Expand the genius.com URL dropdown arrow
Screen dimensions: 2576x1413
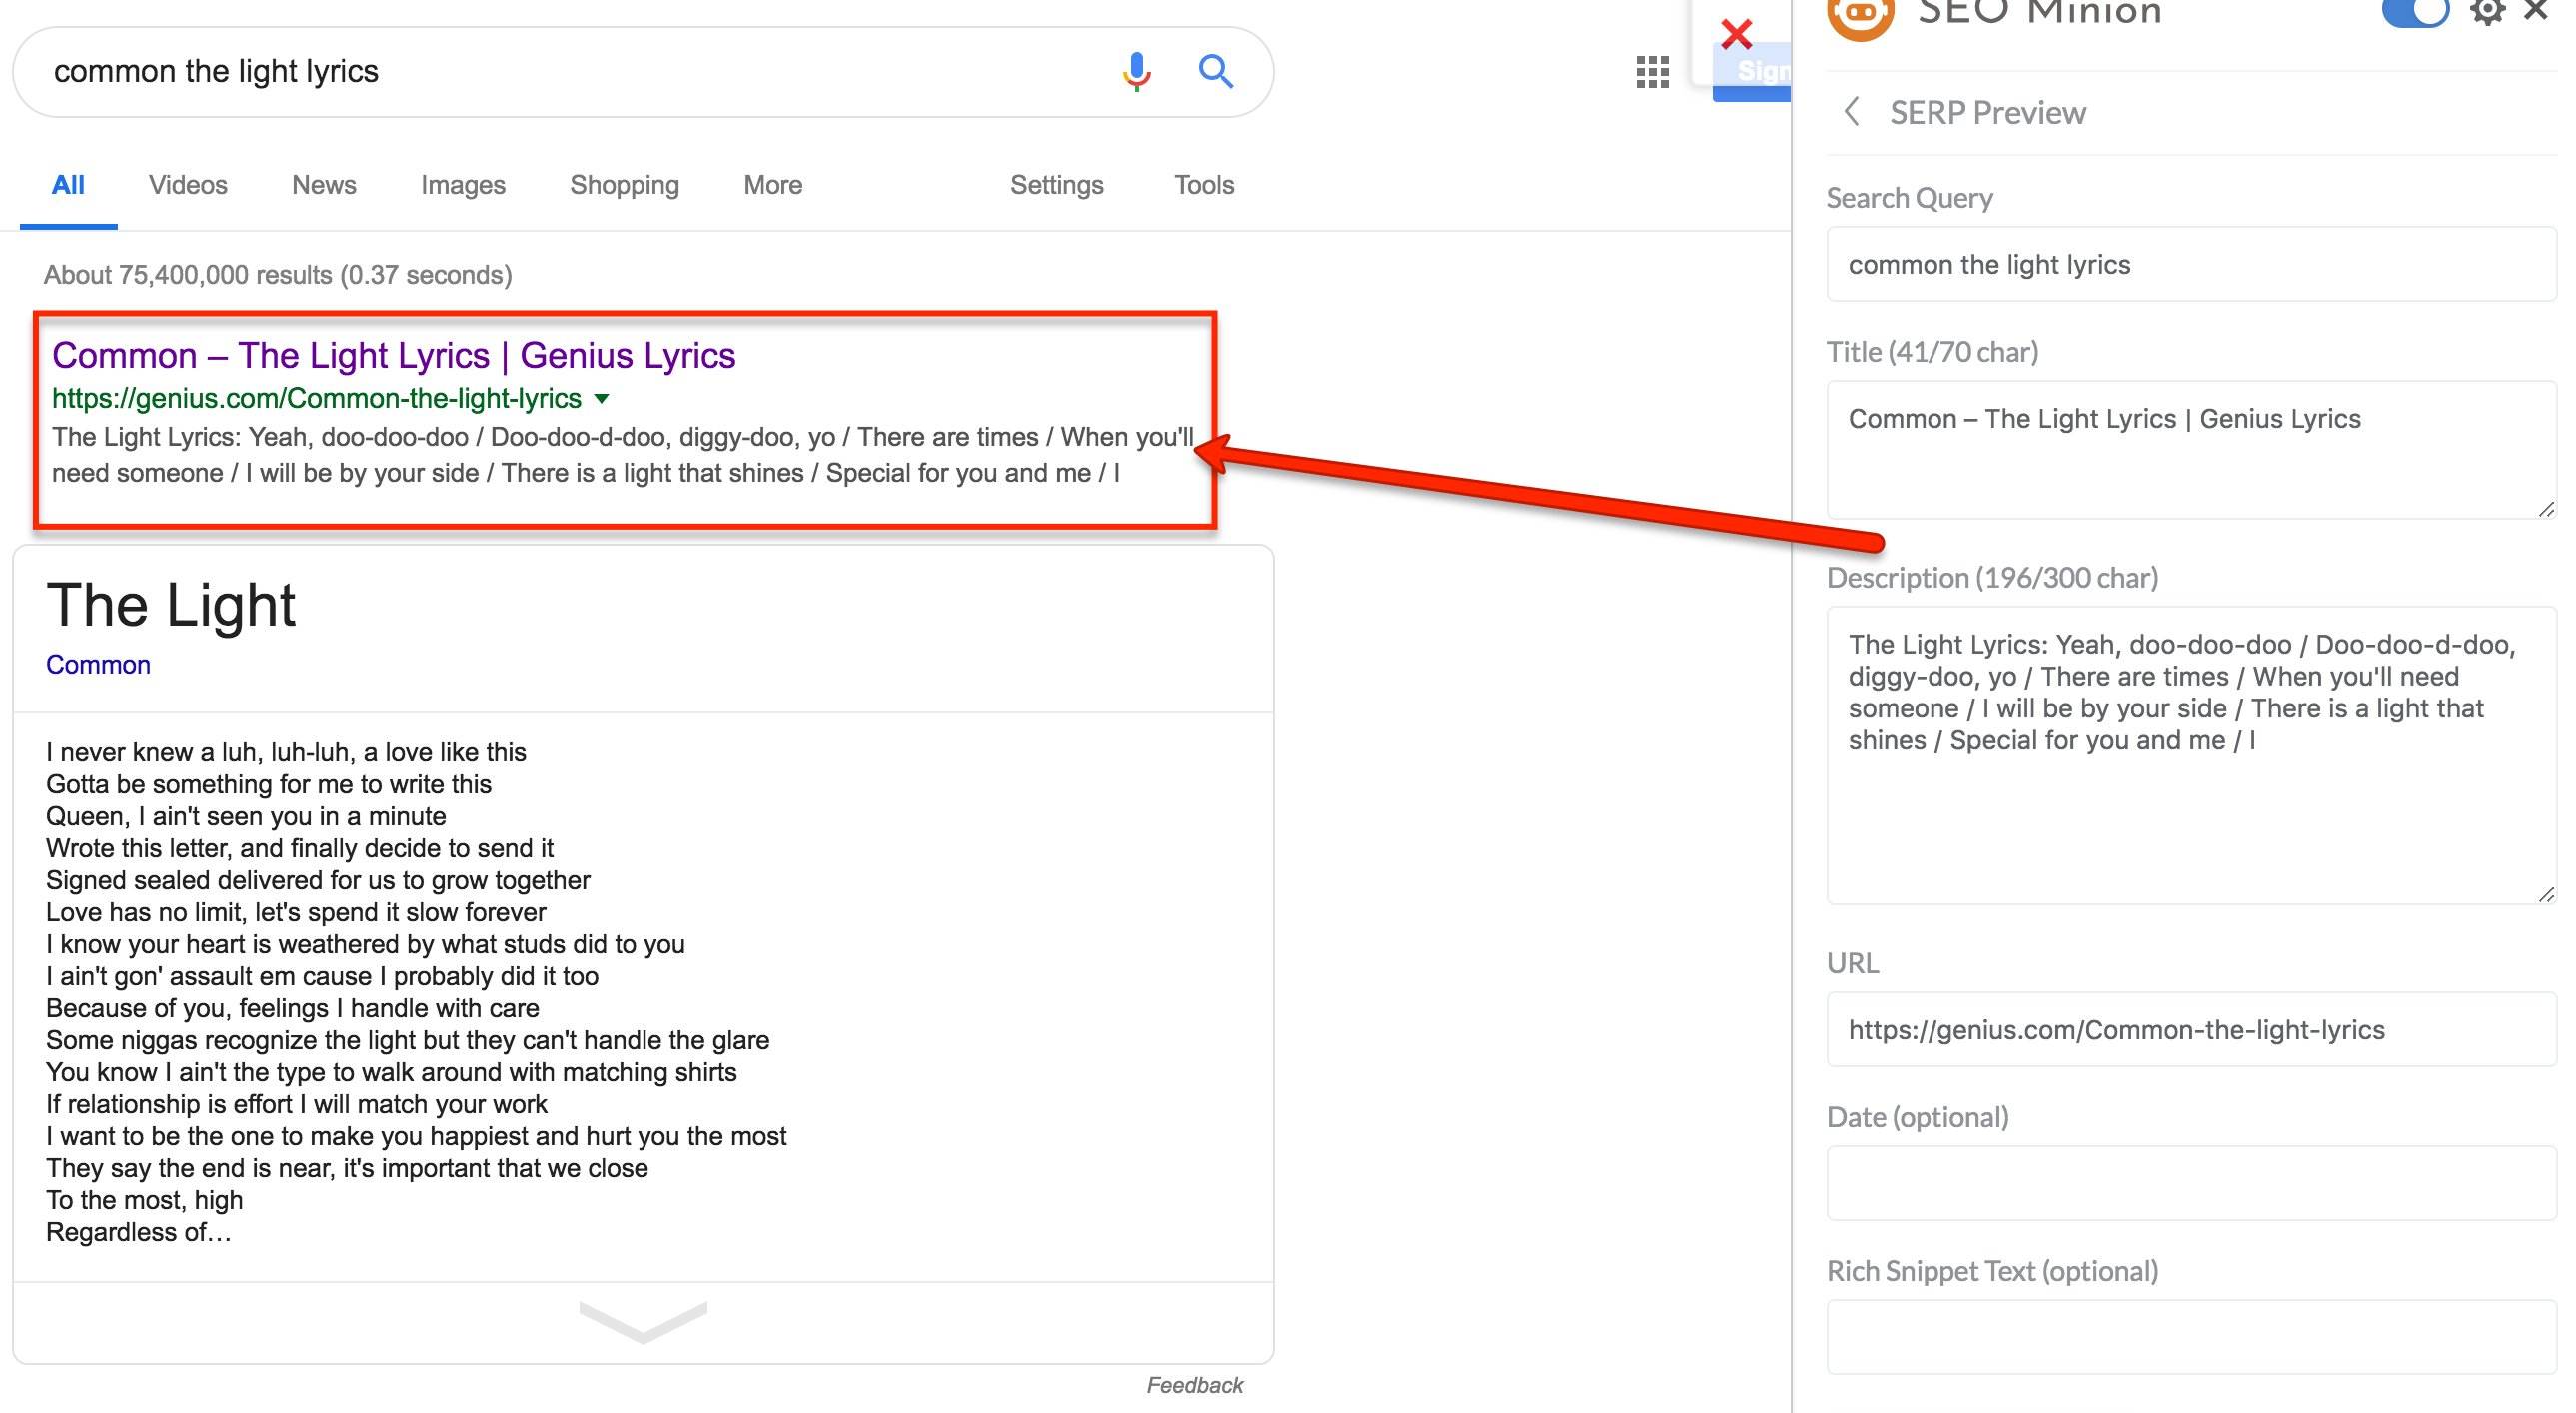(602, 399)
